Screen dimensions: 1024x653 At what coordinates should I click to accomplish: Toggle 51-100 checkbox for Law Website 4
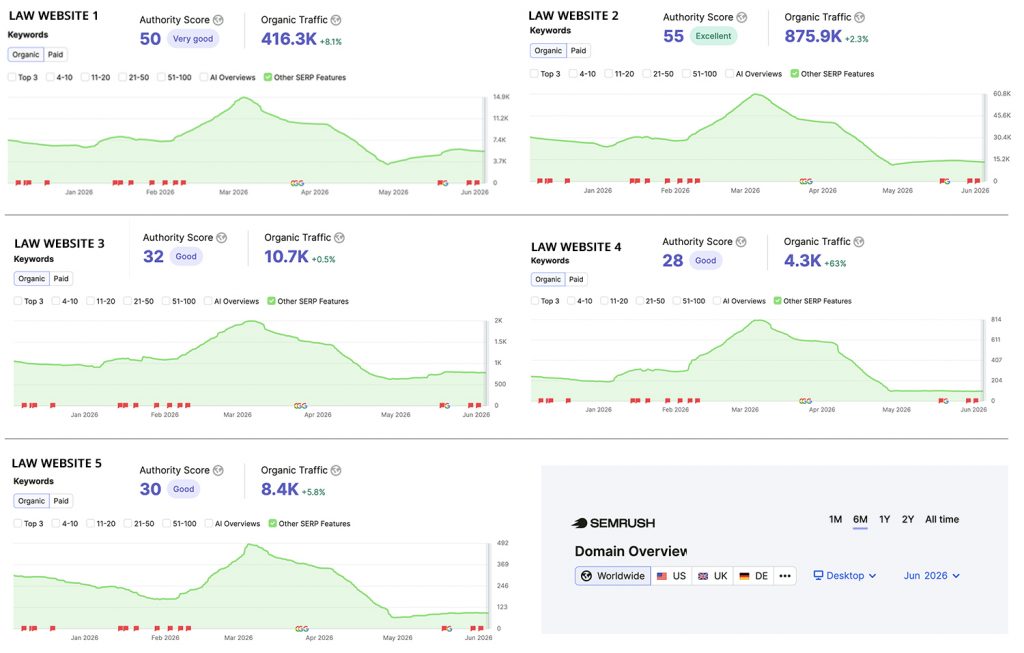677,301
